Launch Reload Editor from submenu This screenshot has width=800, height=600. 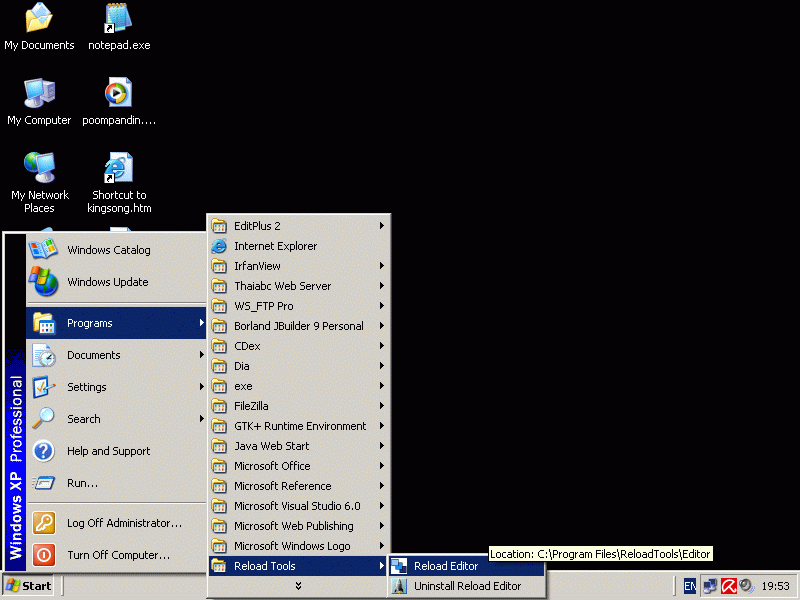pyautogui.click(x=446, y=566)
